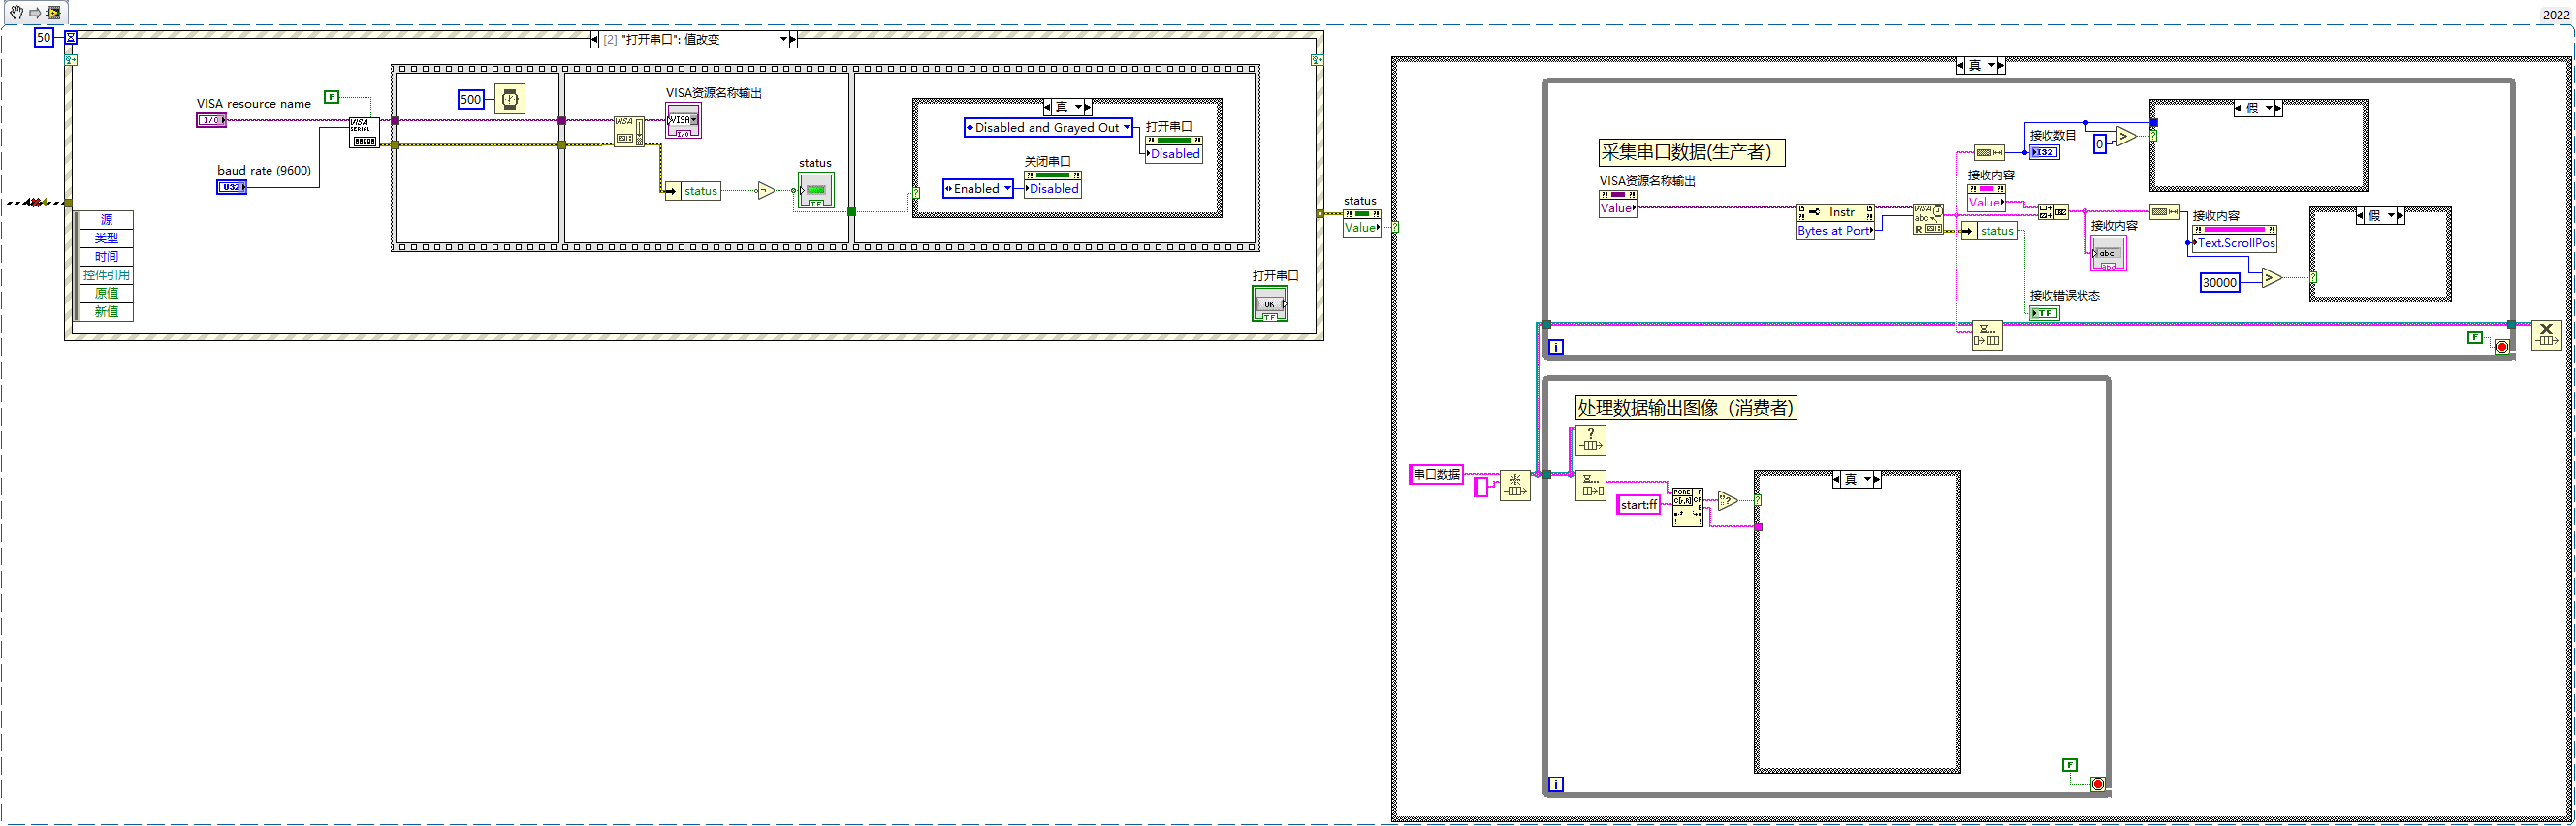Open the 真 case selector in event structure
The height and width of the screenshot is (826, 2576).
click(x=1067, y=107)
